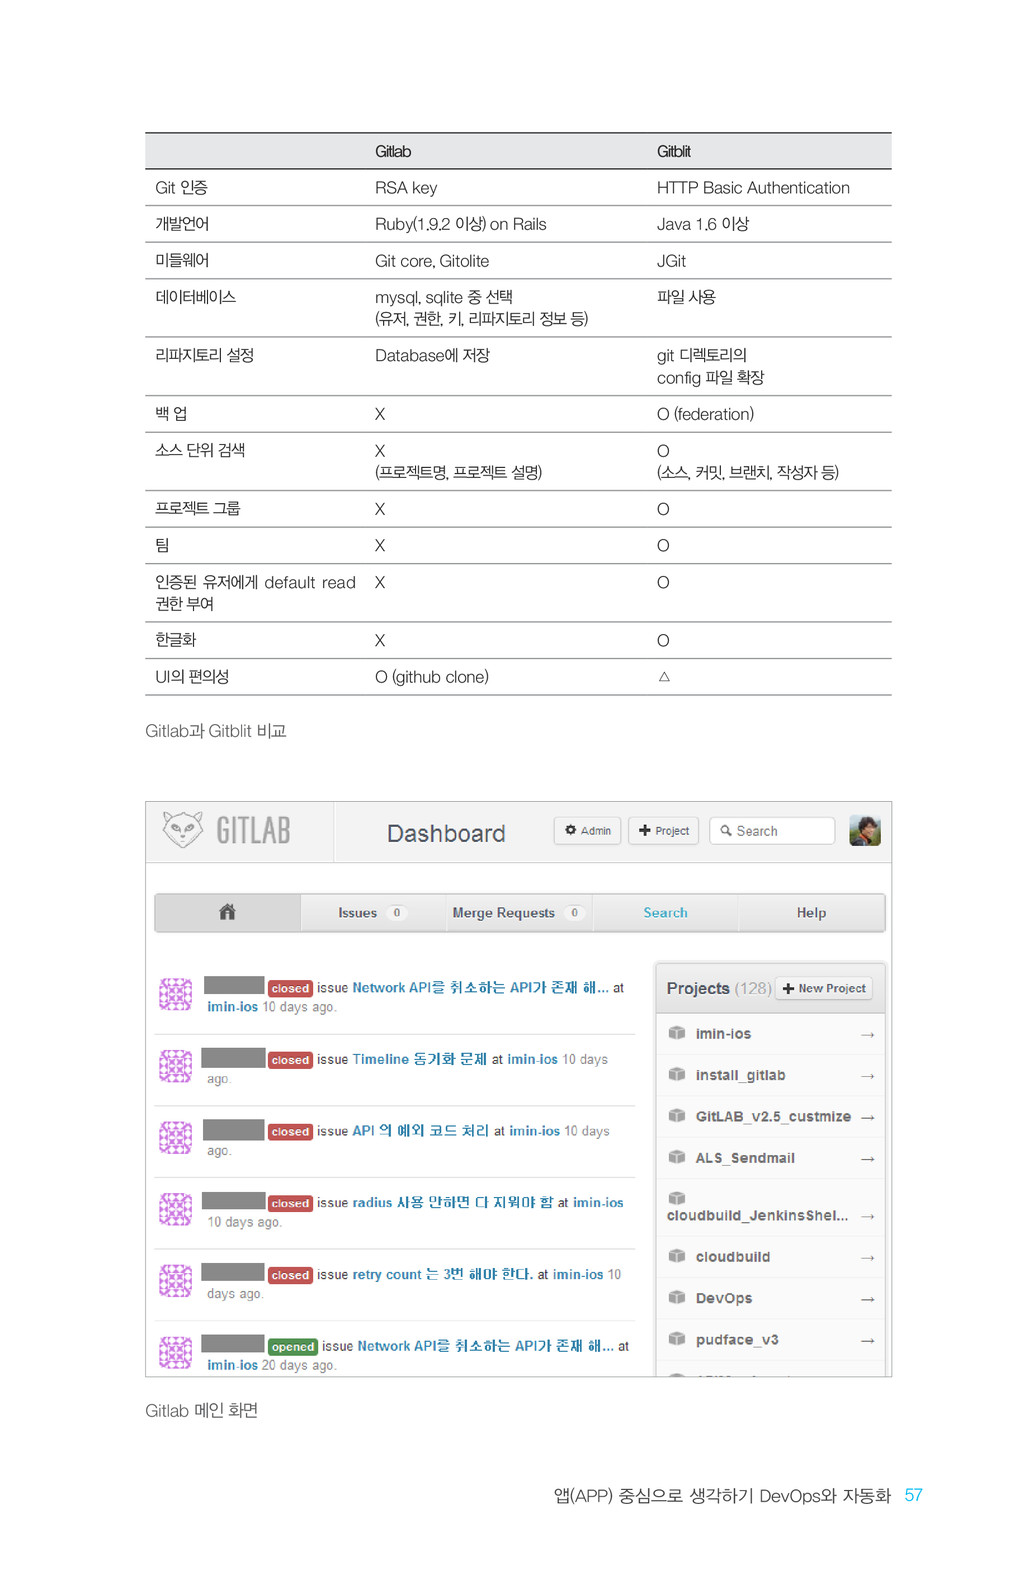1024x1585 pixels.
Task: Click the box icon beside install_gitlab
Action: [677, 1074]
